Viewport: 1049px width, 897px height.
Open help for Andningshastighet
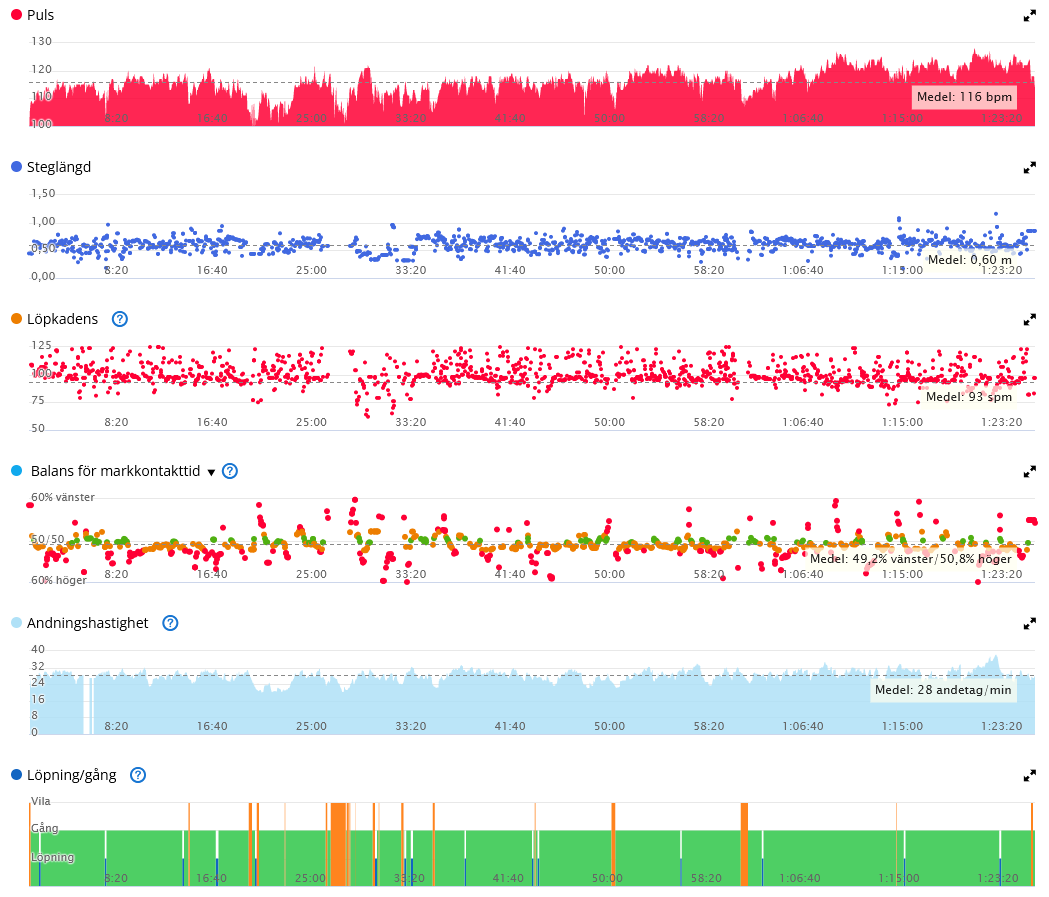(171, 623)
